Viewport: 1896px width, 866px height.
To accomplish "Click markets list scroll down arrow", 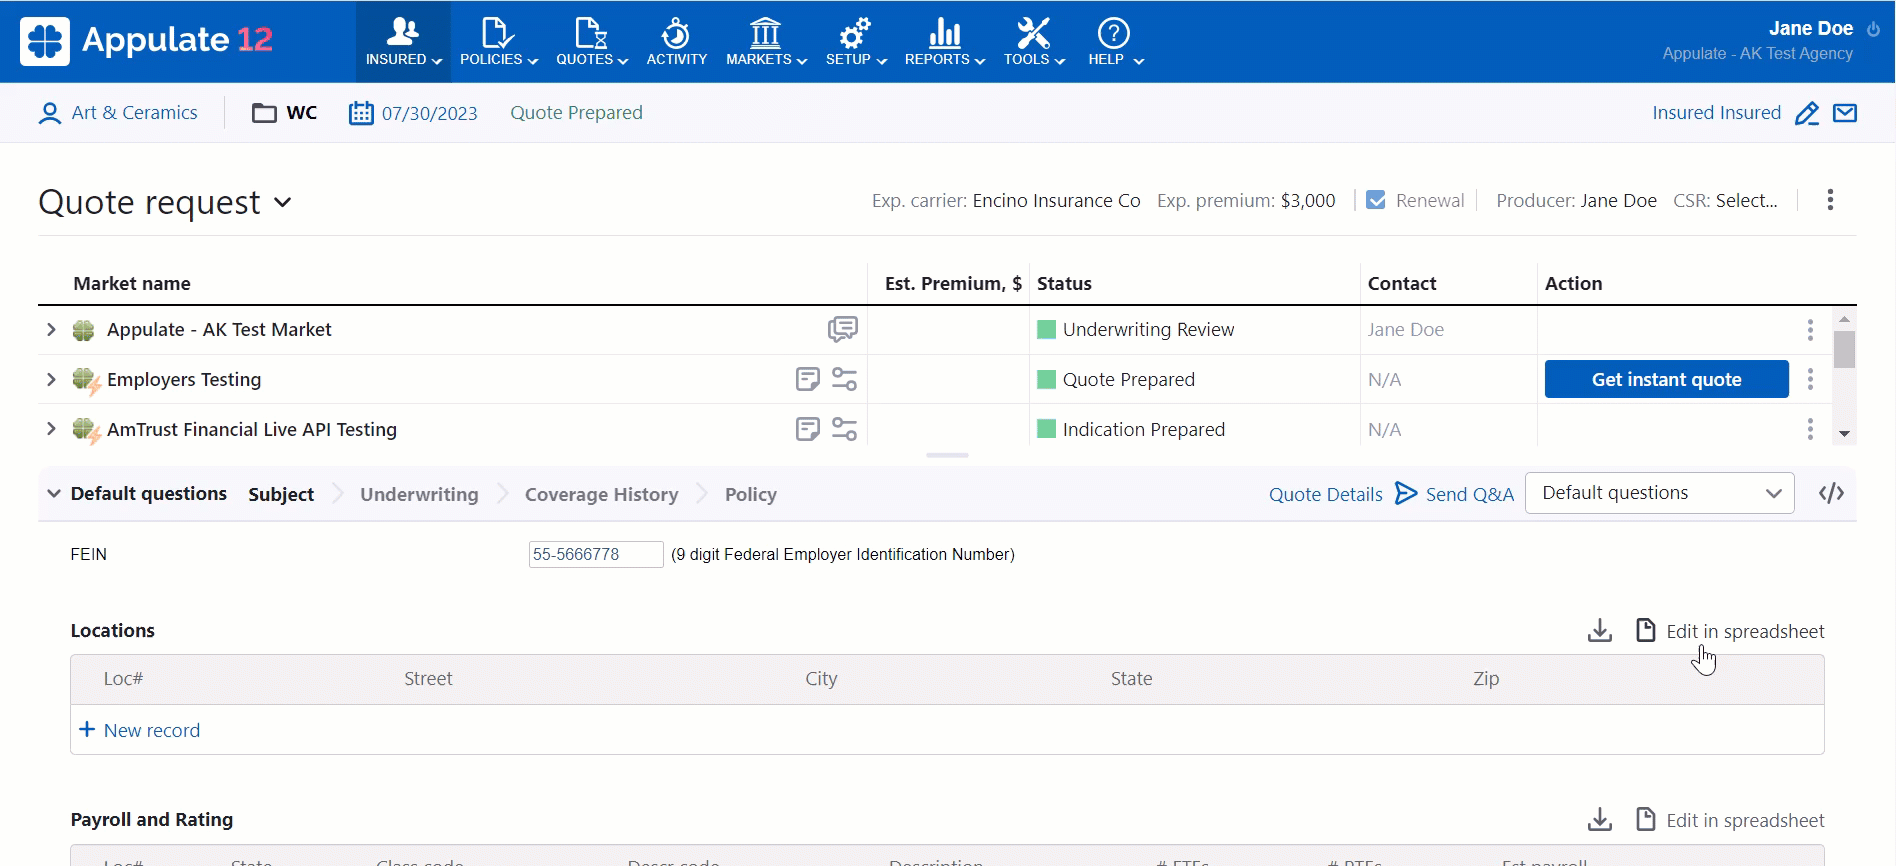I will click(1844, 434).
